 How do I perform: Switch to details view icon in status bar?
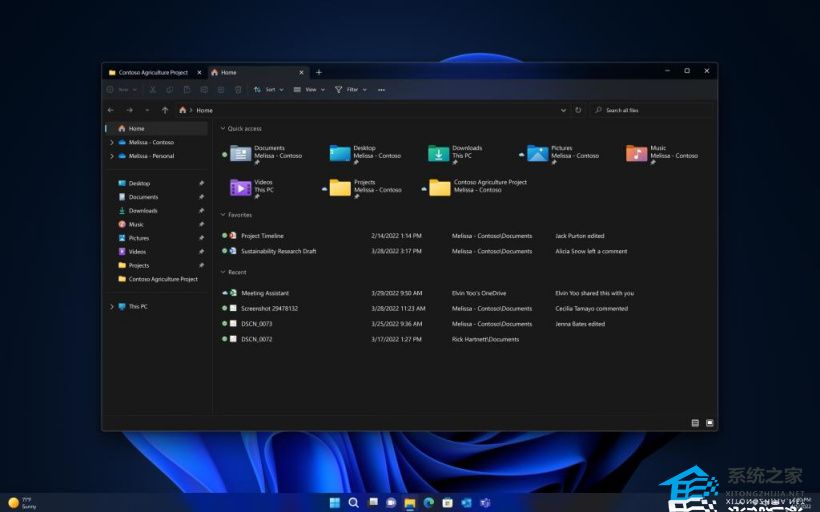pyautogui.click(x=695, y=423)
